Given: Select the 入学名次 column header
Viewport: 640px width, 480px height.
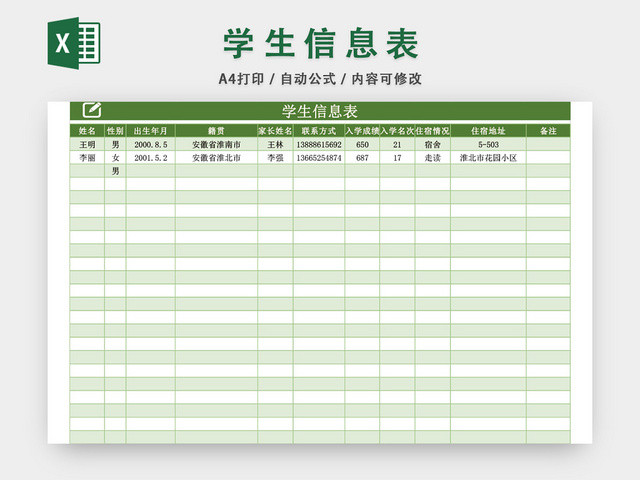Looking at the screenshot, I should tap(397, 131).
